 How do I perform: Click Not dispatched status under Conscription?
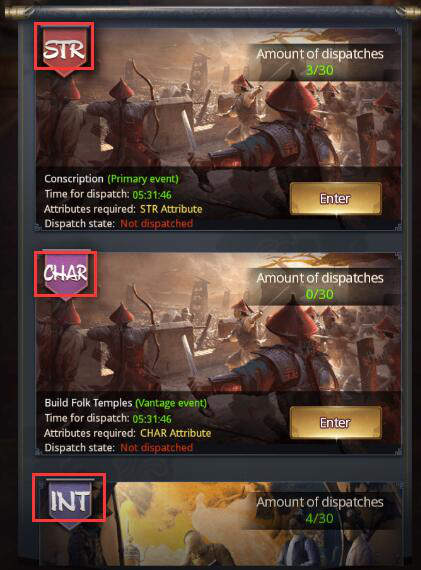click(156, 224)
